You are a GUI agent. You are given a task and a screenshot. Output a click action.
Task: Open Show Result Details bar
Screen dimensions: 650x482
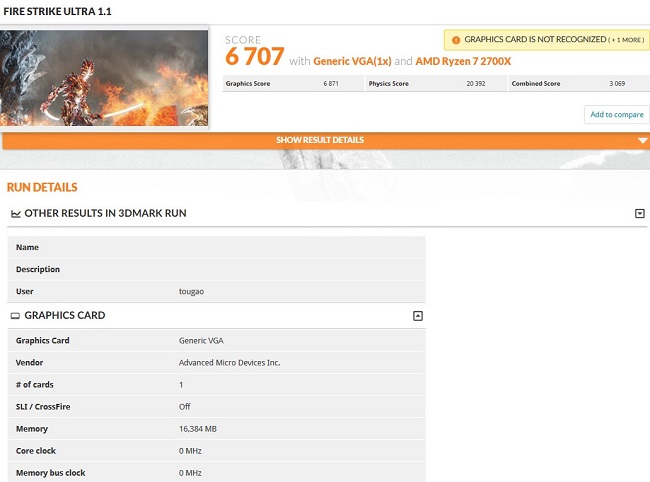coord(325,140)
